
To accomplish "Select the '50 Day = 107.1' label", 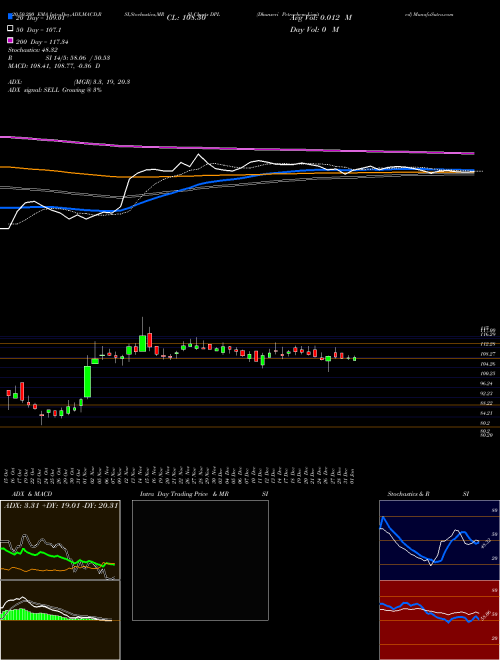I will (x=38, y=30).
